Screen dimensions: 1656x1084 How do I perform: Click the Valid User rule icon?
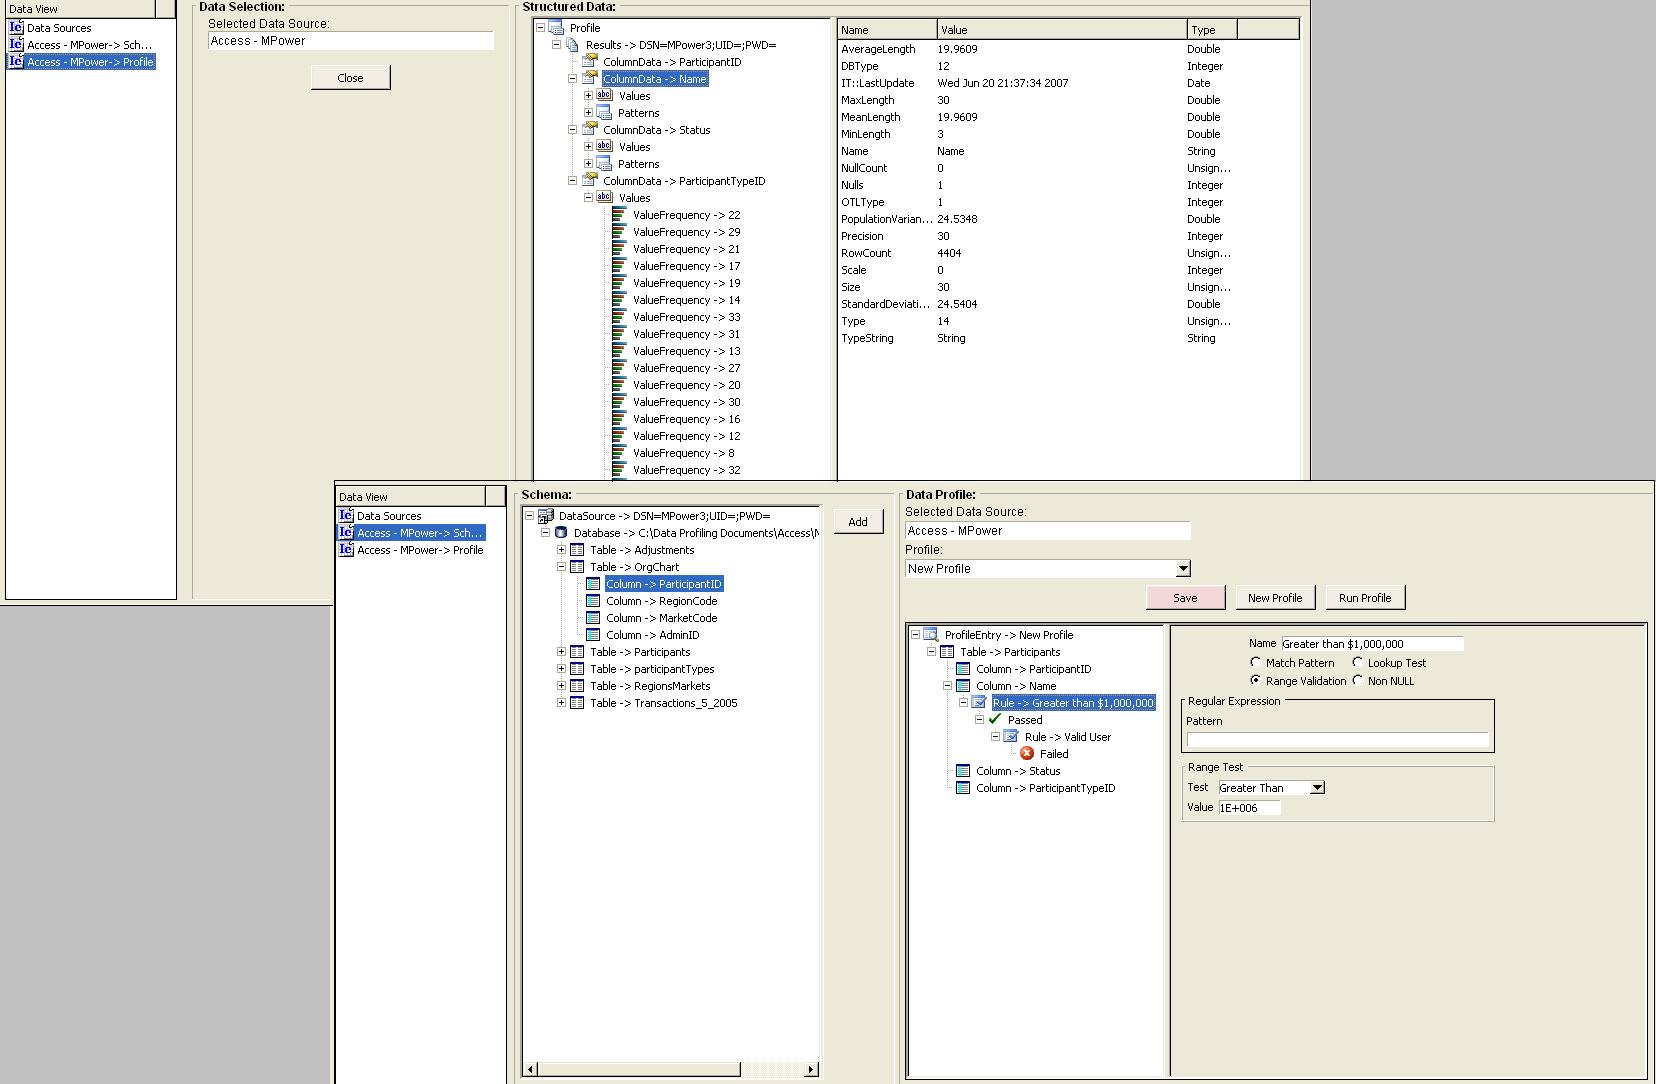(x=1011, y=737)
